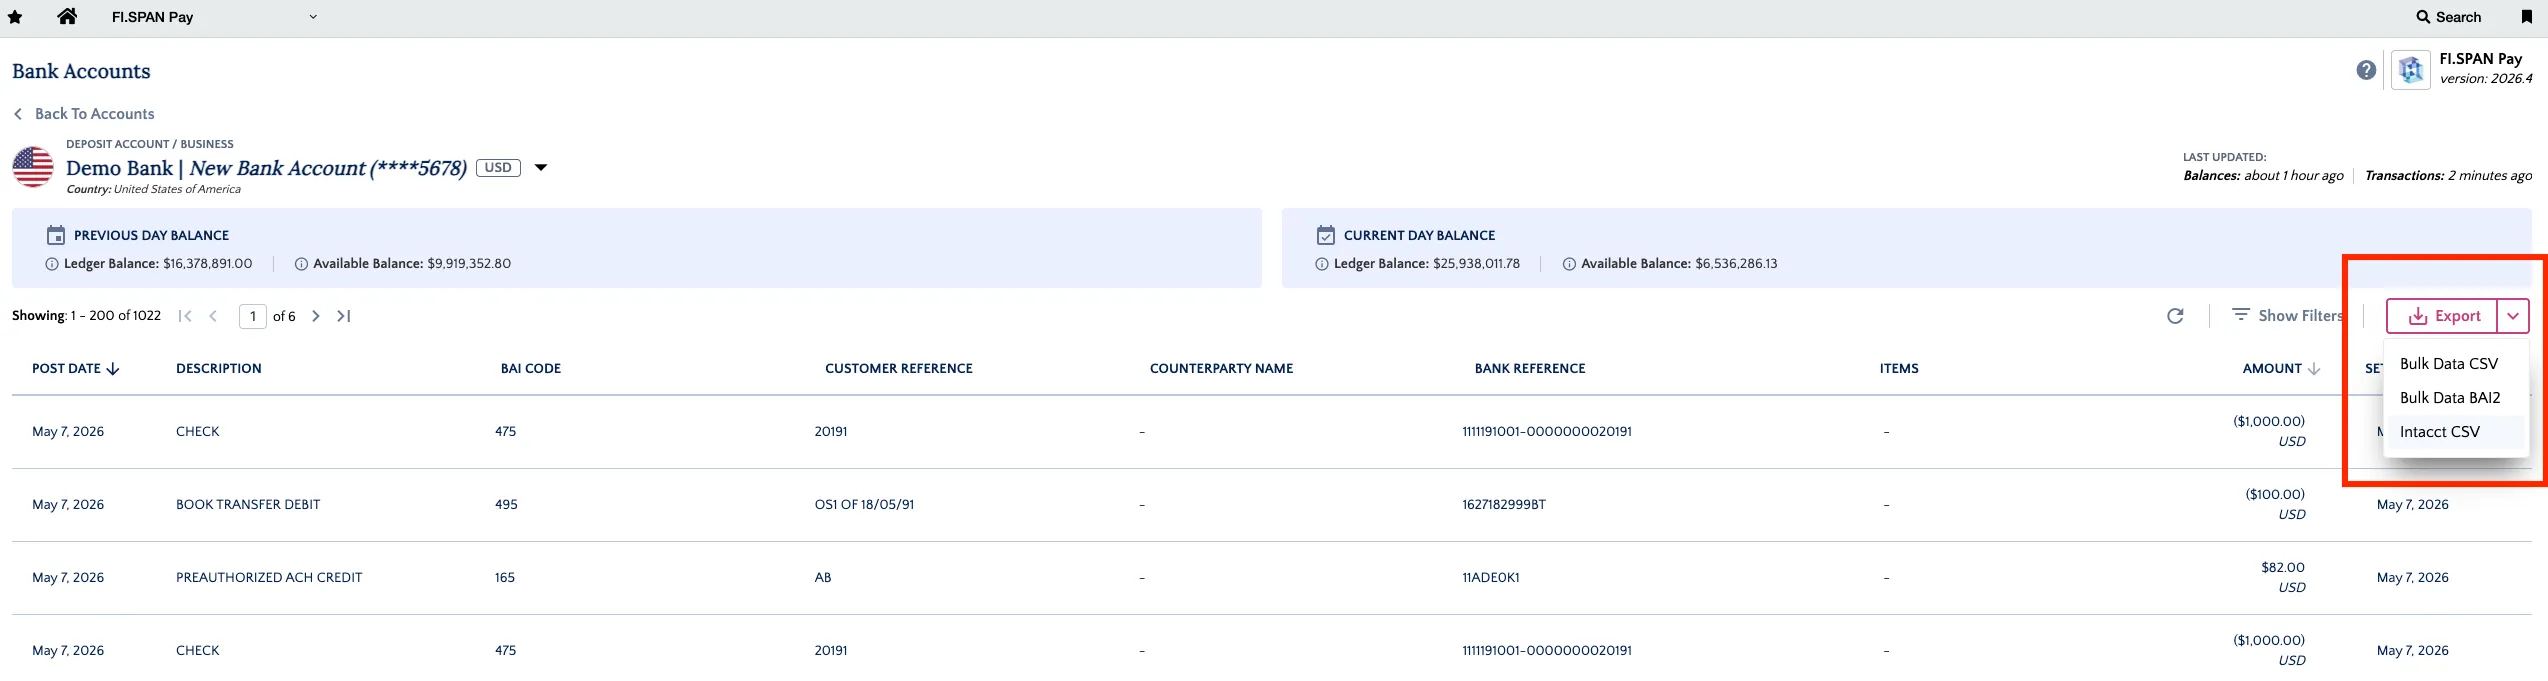2548x681 pixels.
Task: Click the Export button
Action: coord(2442,316)
